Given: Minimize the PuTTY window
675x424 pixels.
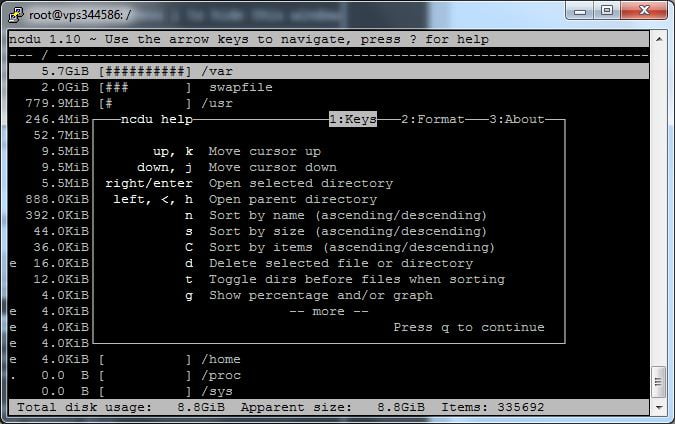Looking at the screenshot, I should point(579,11).
